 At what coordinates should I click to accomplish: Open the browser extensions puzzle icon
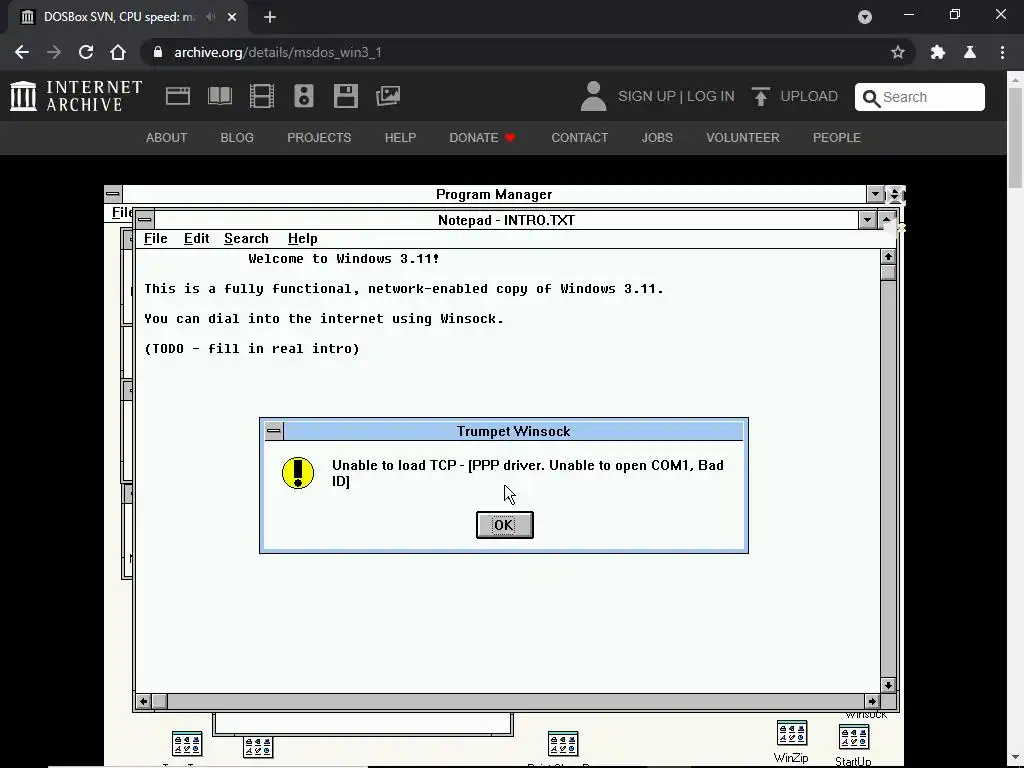[938, 52]
